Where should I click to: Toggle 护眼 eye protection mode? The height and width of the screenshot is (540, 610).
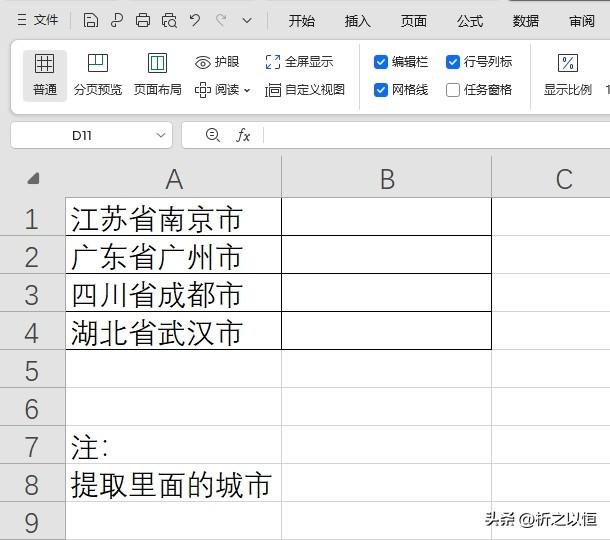(217, 62)
